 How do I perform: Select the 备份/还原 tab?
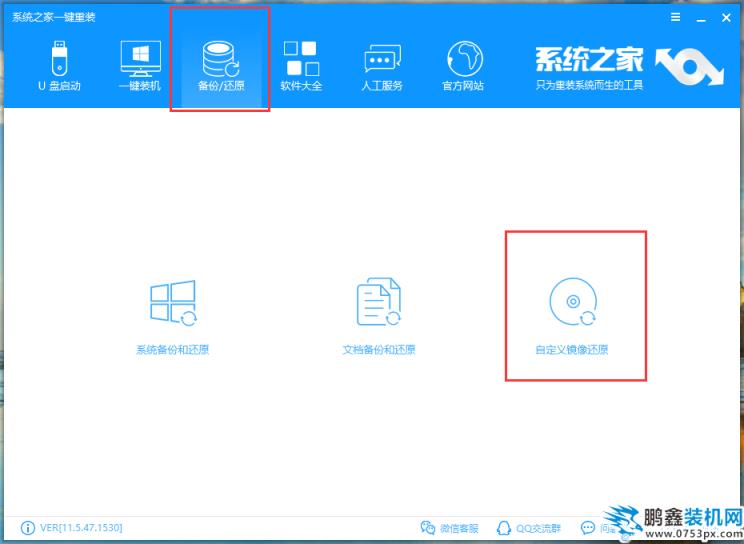(221, 66)
